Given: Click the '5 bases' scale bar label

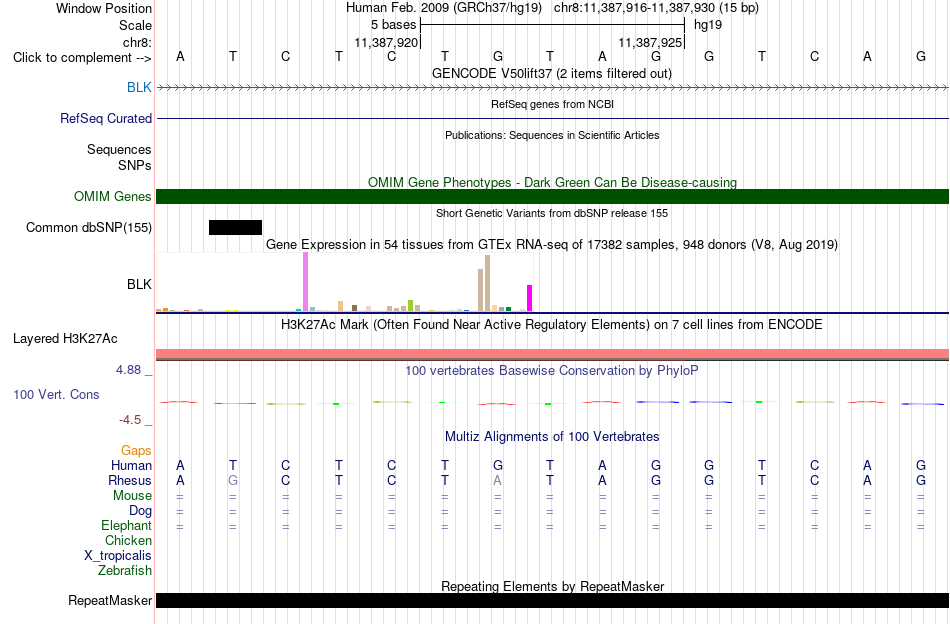Looking at the screenshot, I should pyautogui.click(x=393, y=25).
